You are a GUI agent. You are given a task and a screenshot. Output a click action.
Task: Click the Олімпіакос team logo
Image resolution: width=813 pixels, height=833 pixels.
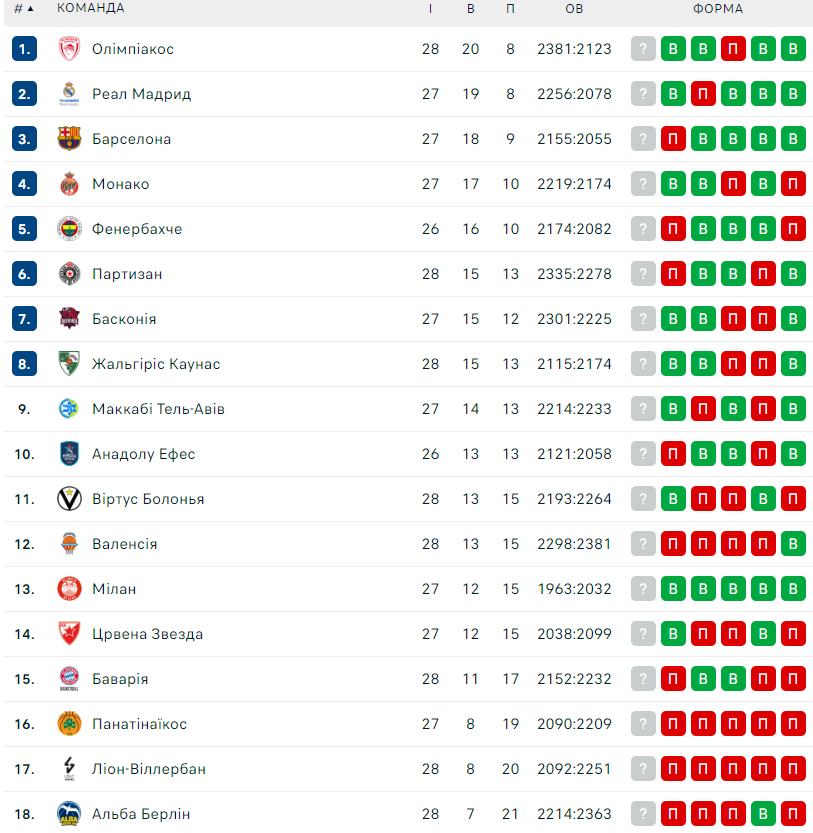(69, 49)
